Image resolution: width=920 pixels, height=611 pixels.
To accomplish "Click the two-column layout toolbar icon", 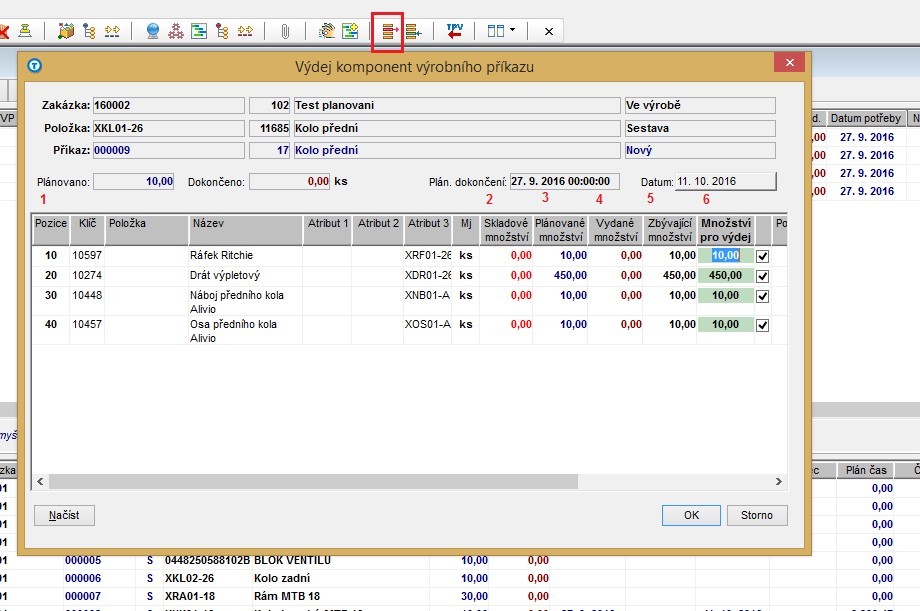I will (496, 31).
